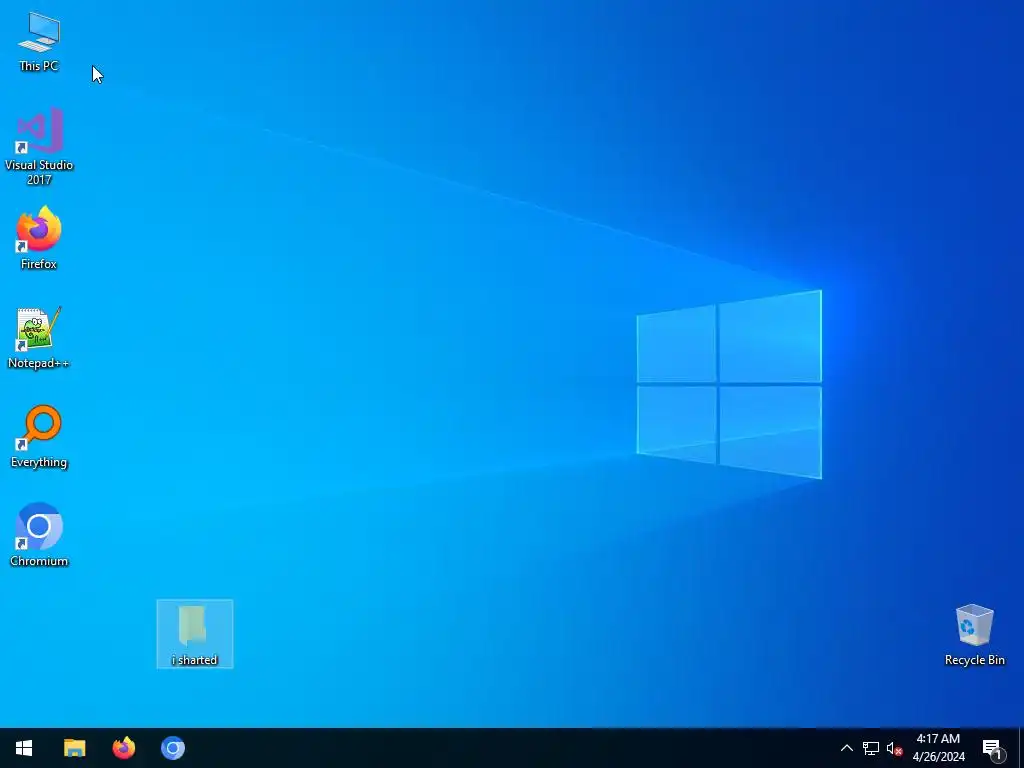This screenshot has height=768, width=1024.
Task: Launch Chromium from the taskbar
Action: coord(173,748)
